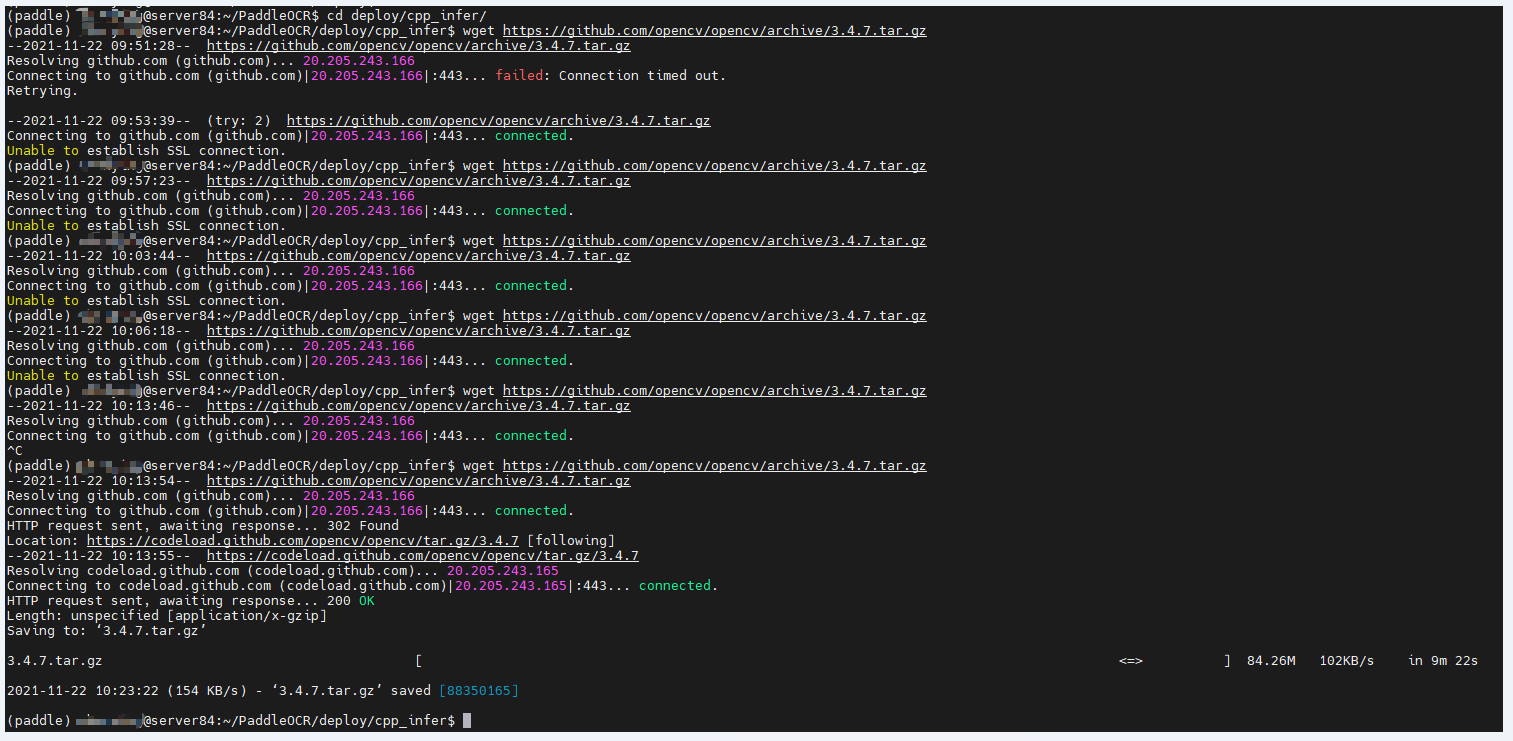This screenshot has width=1513, height=741.
Task: Click the red 'failed' status word
Action: (x=519, y=76)
